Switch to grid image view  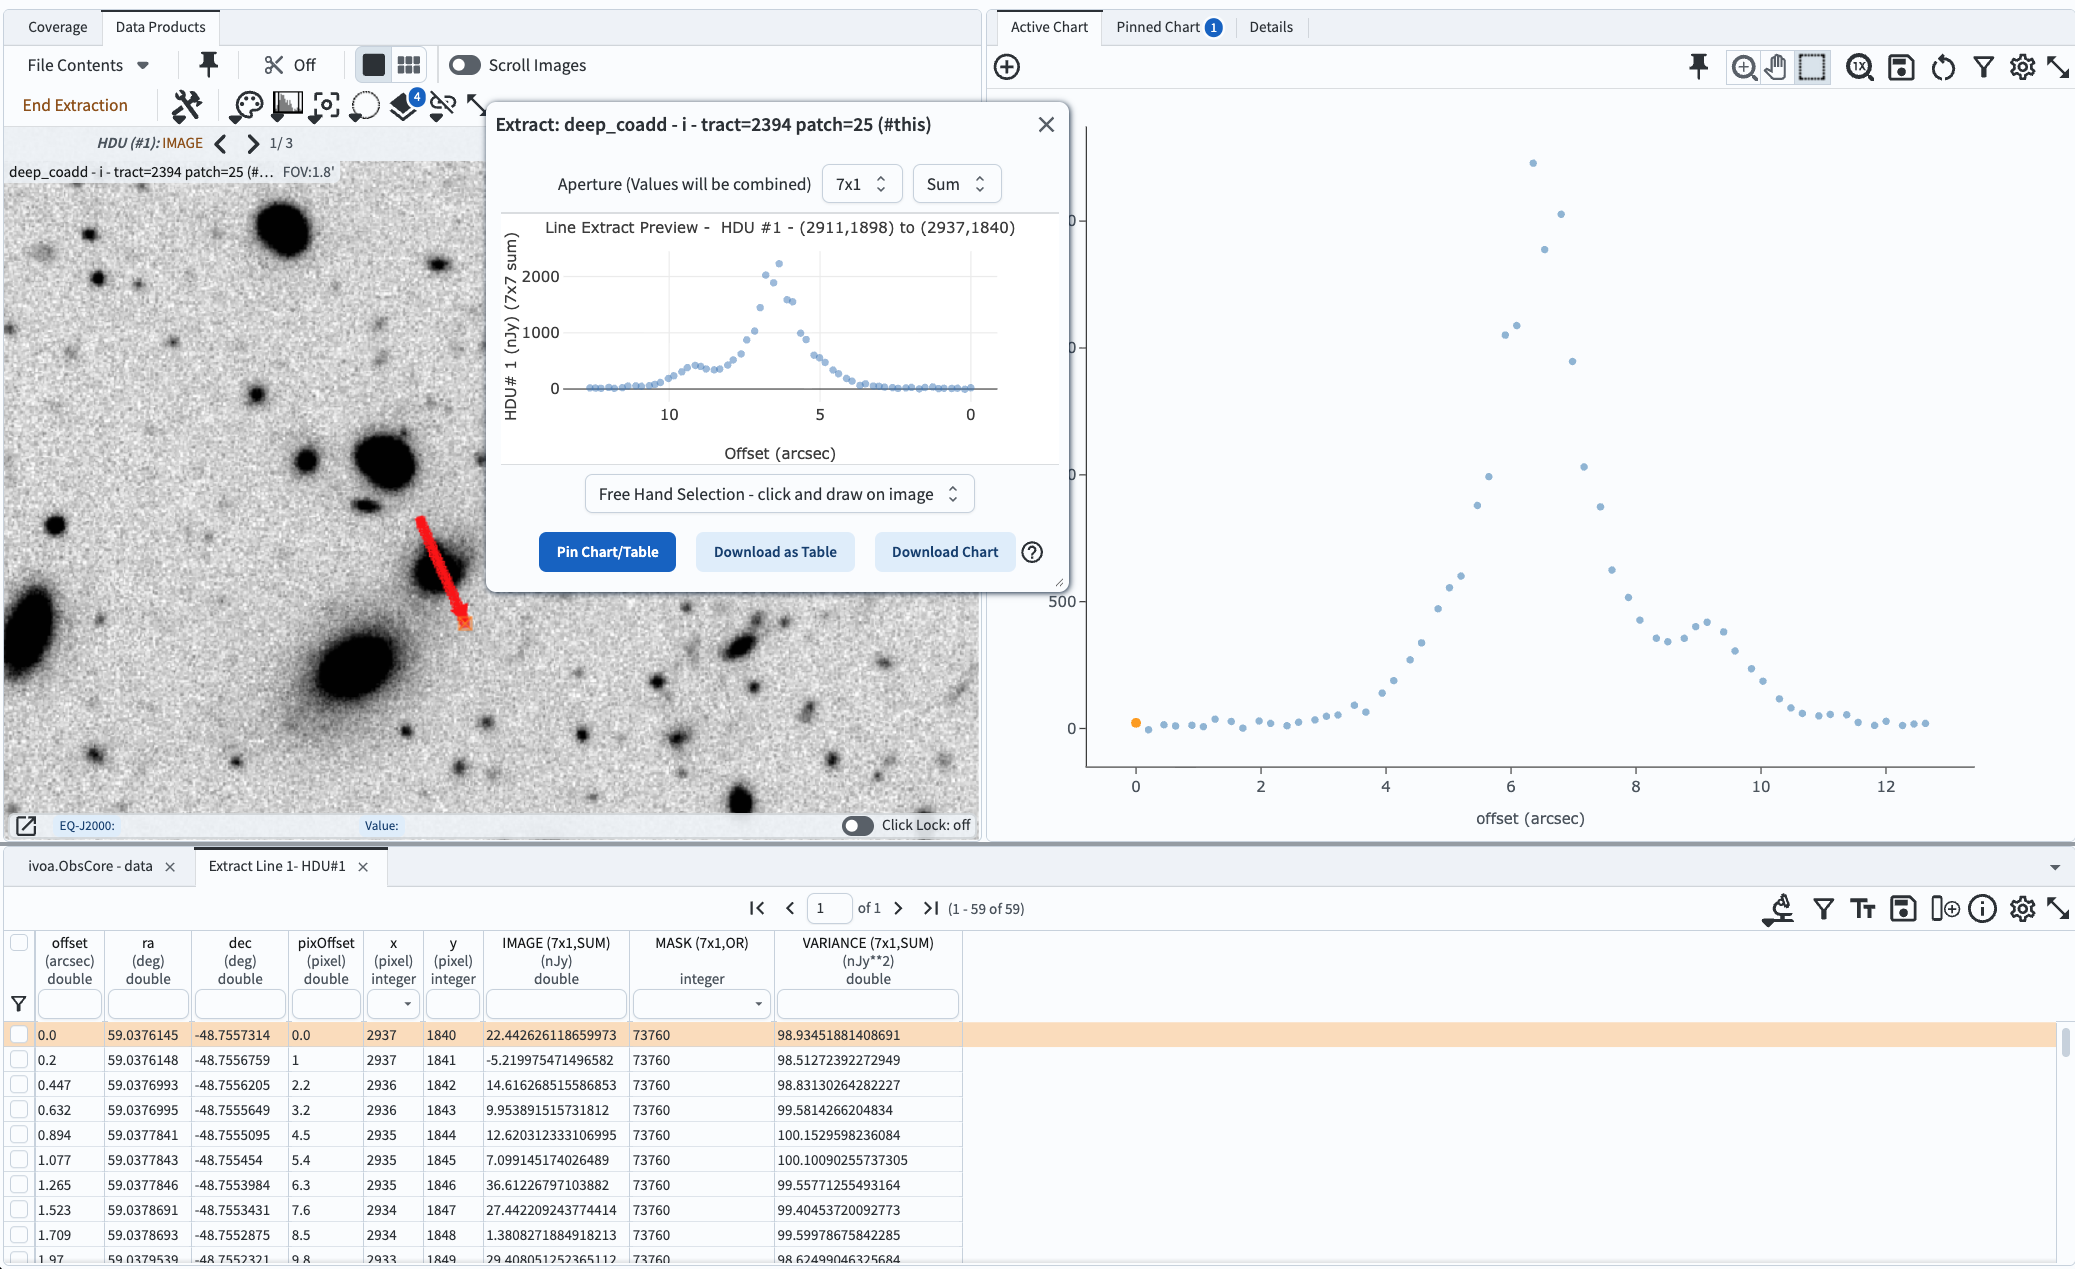[x=408, y=65]
